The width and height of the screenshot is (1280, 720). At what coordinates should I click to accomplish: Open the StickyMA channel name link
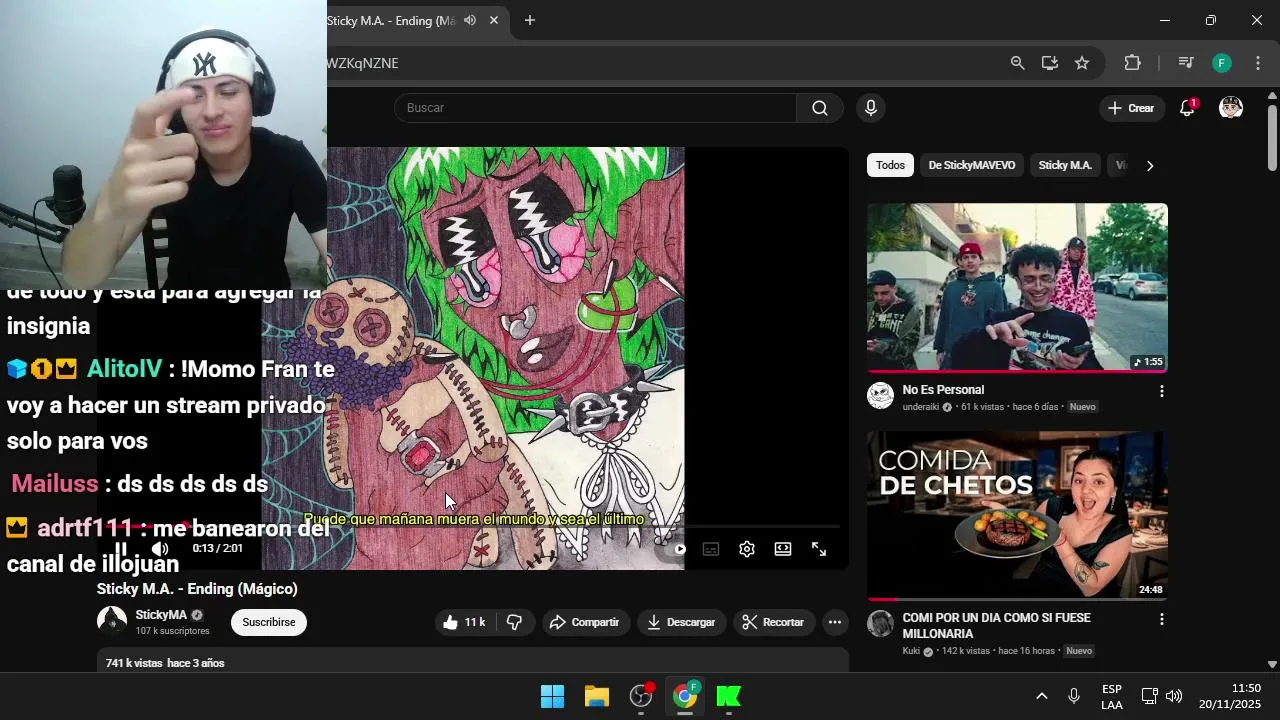[161, 615]
